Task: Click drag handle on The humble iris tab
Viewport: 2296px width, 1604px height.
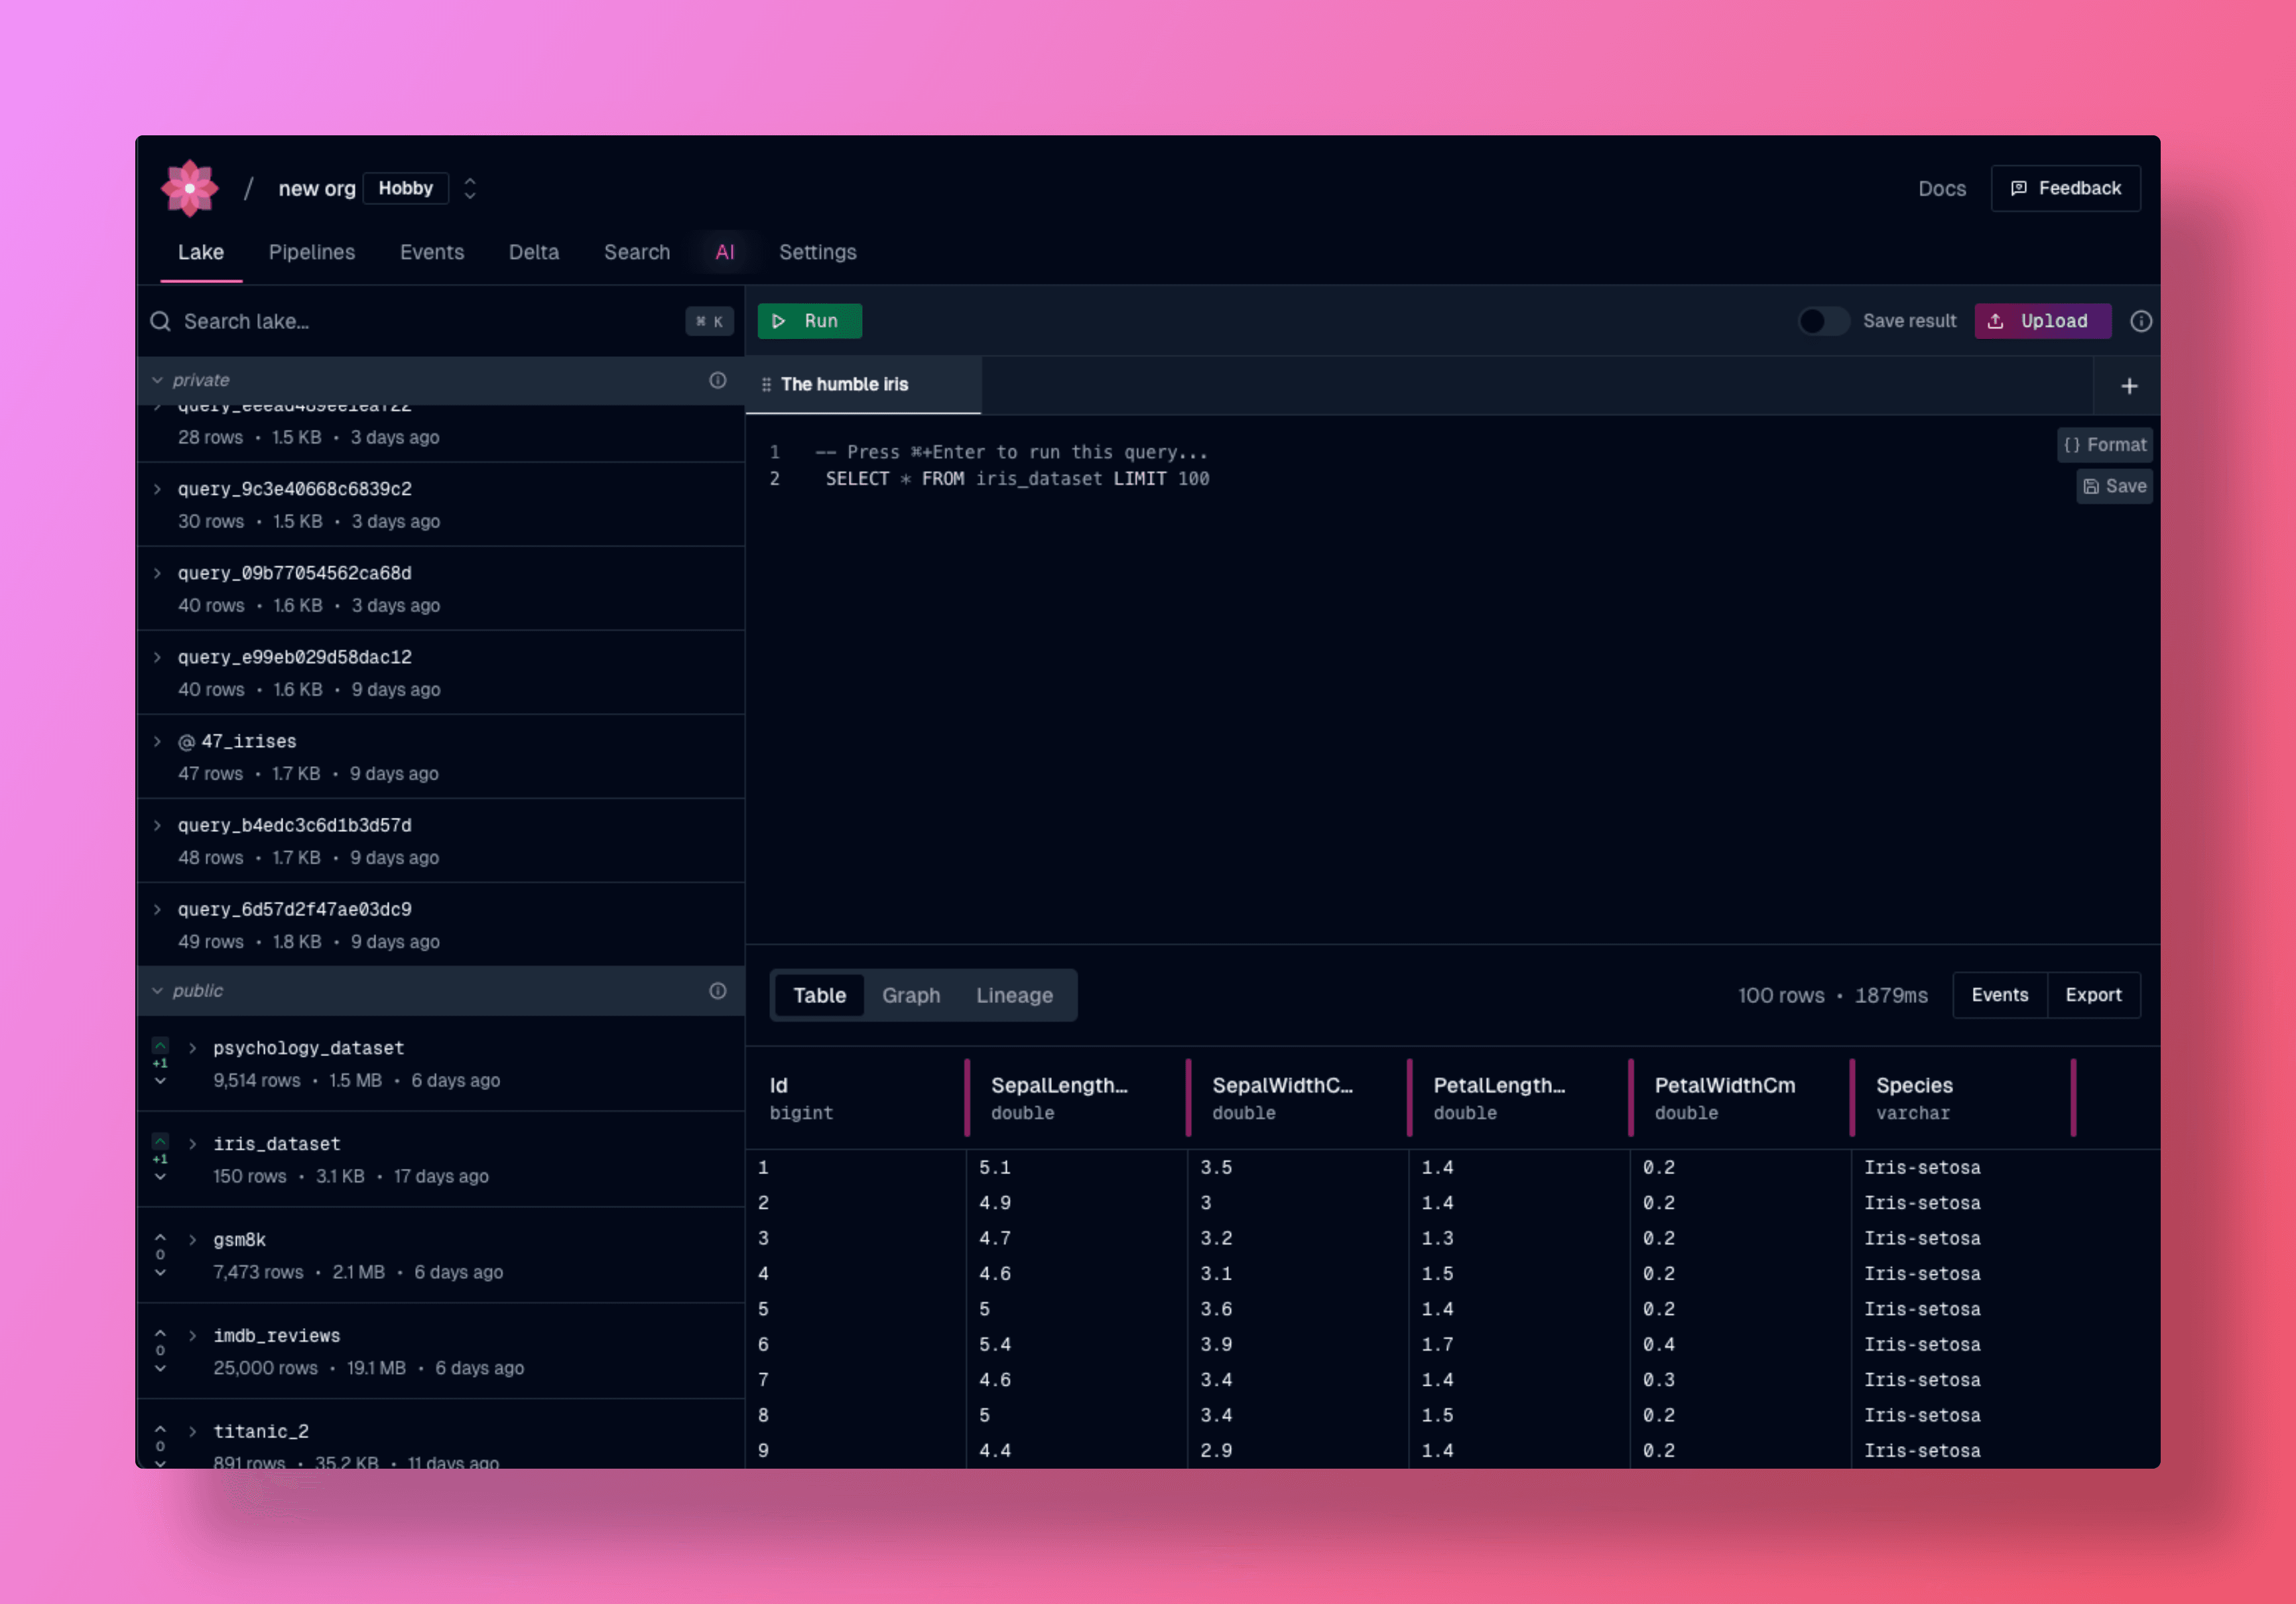Action: coord(766,385)
